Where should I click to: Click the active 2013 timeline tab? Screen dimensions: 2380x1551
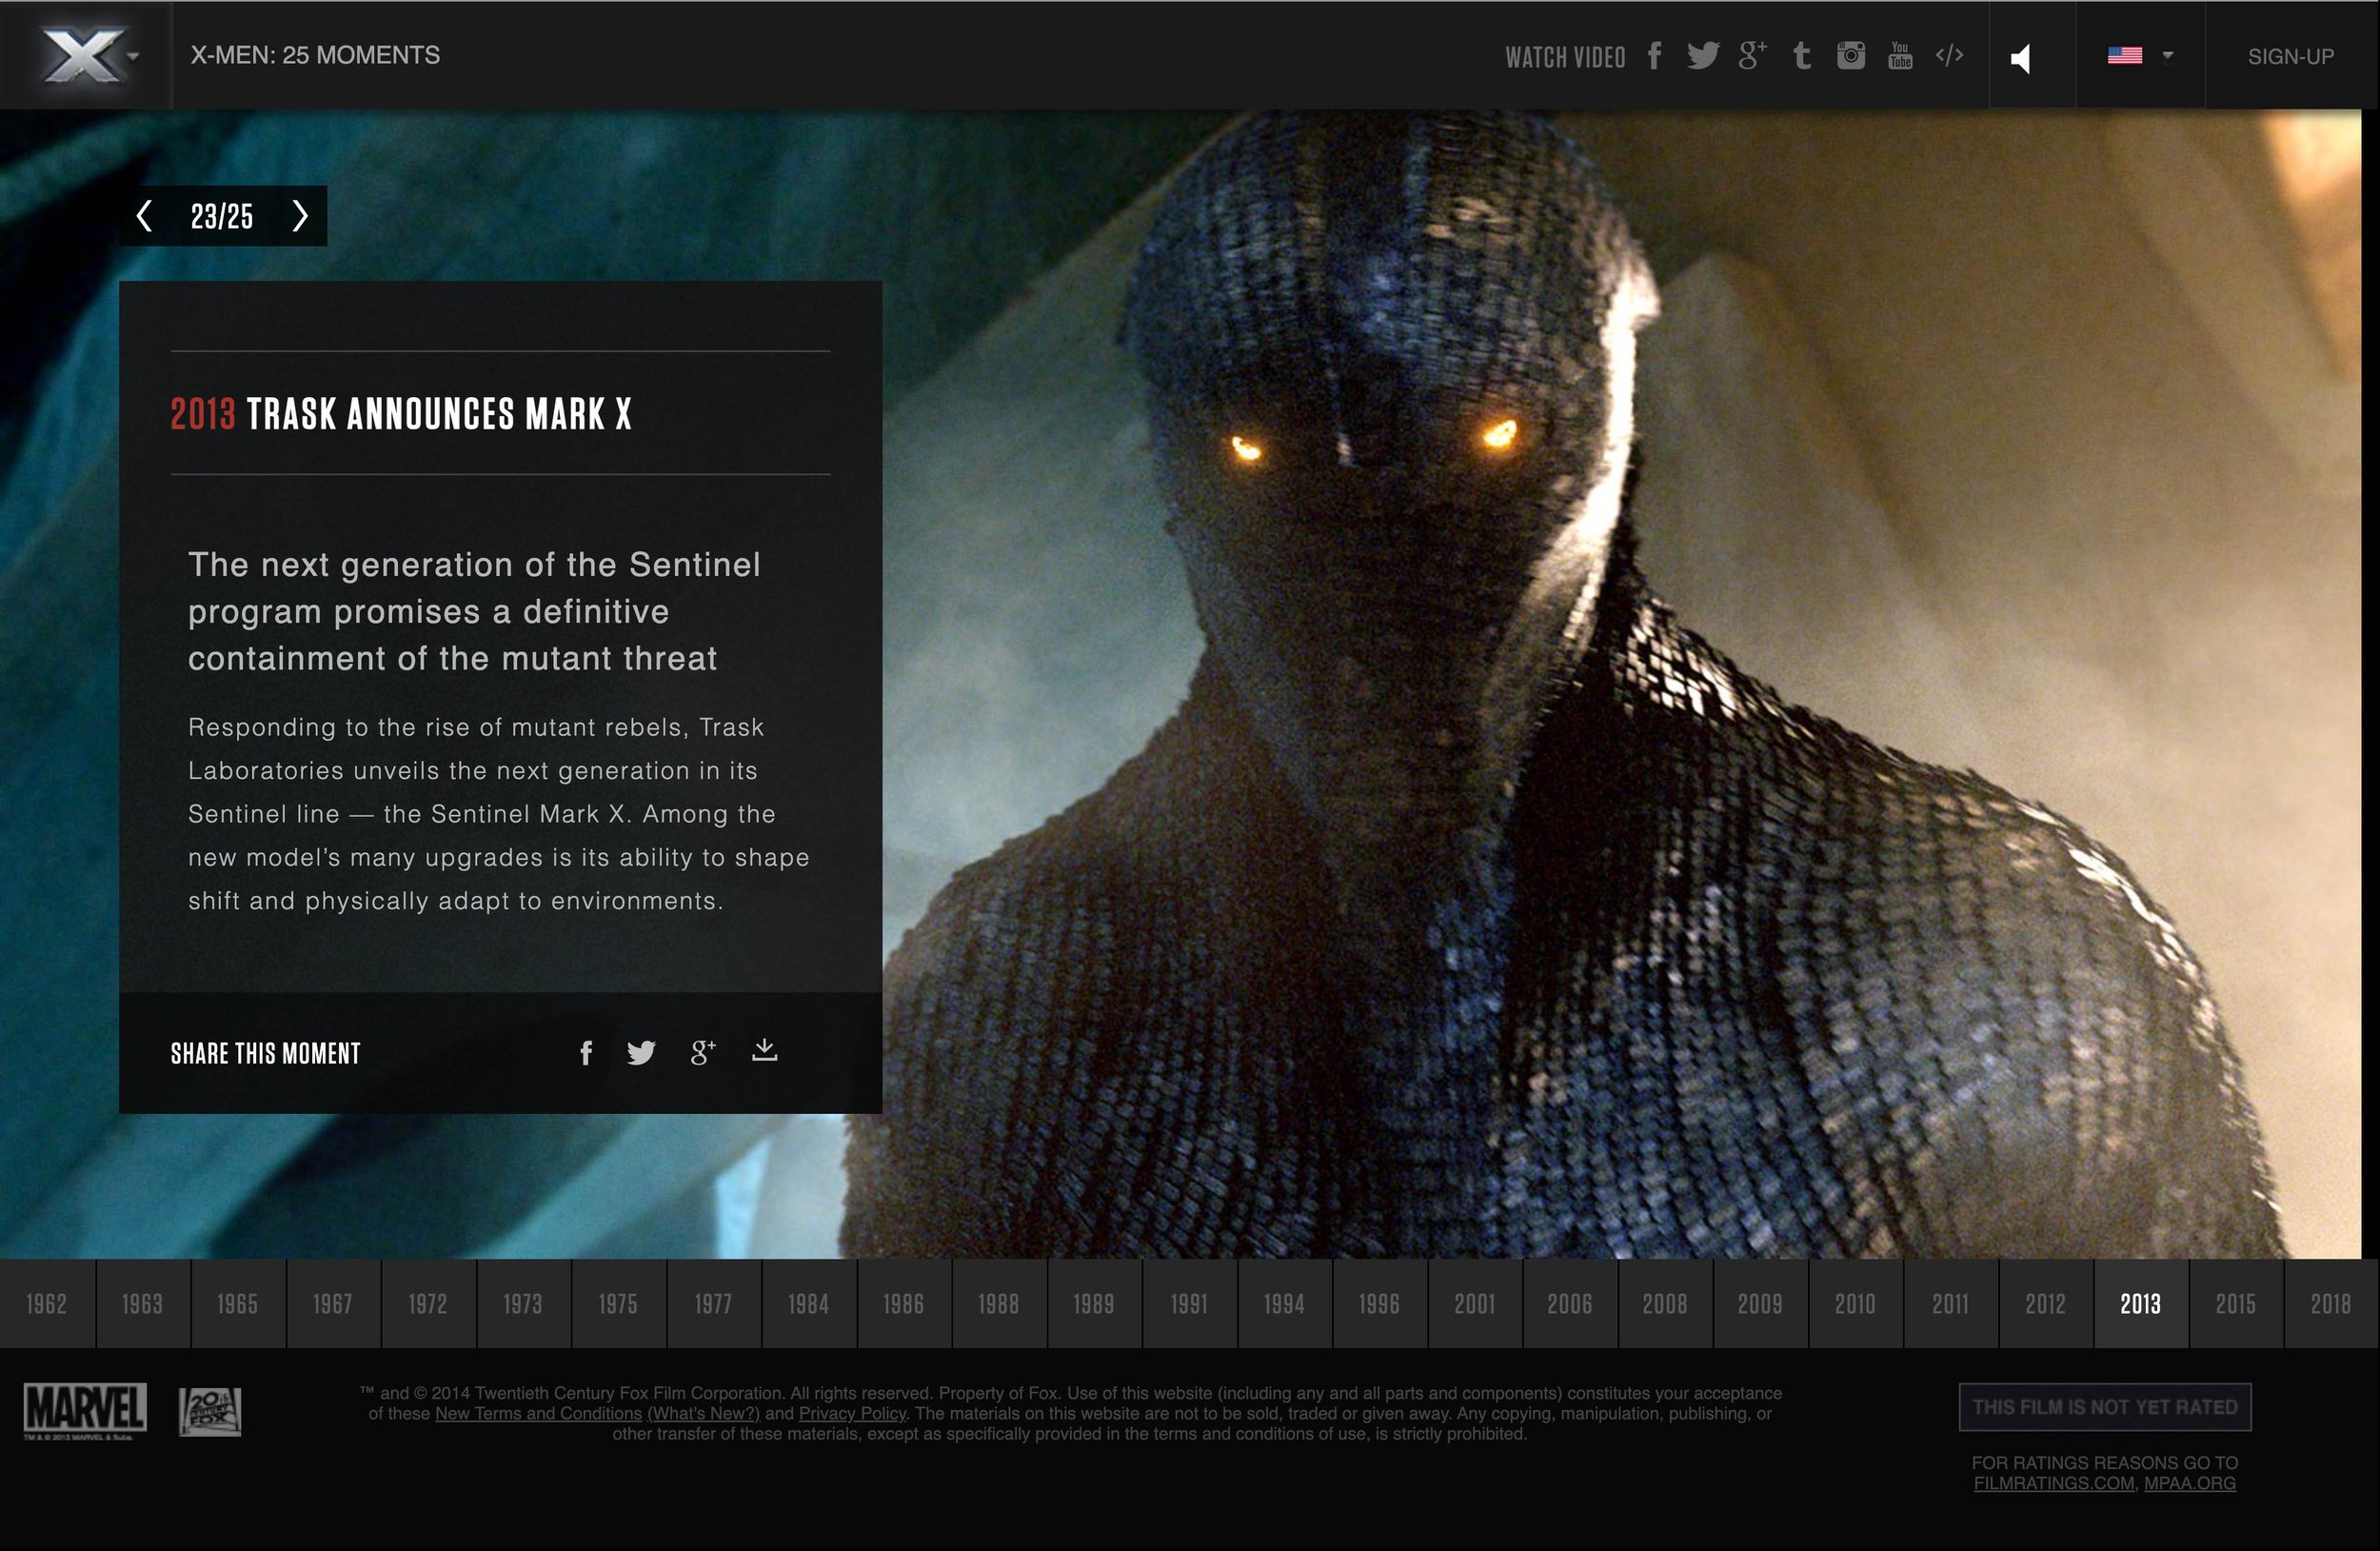tap(2141, 1304)
